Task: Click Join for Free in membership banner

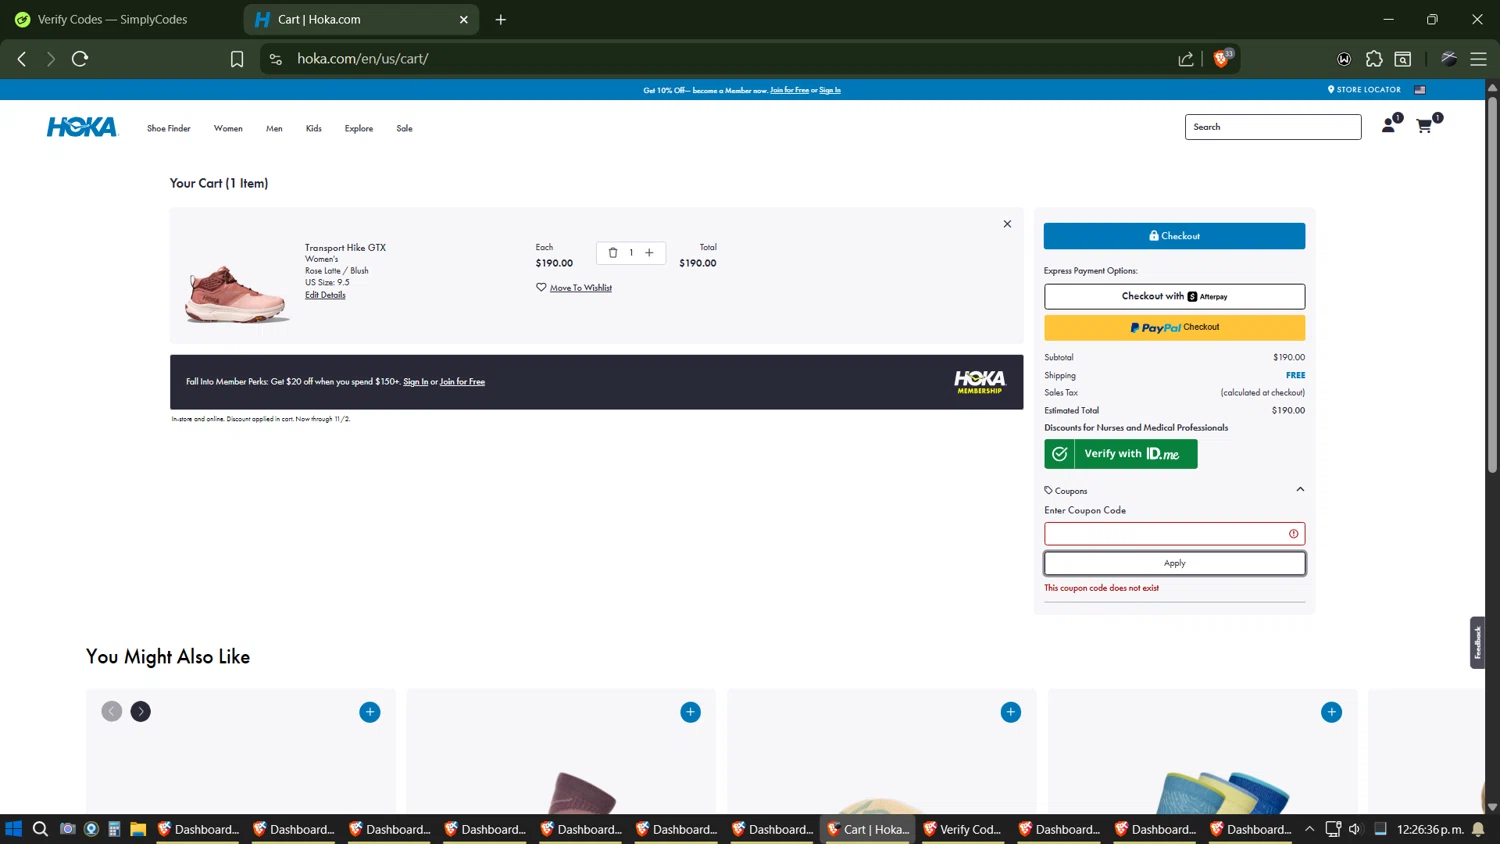Action: (x=462, y=382)
